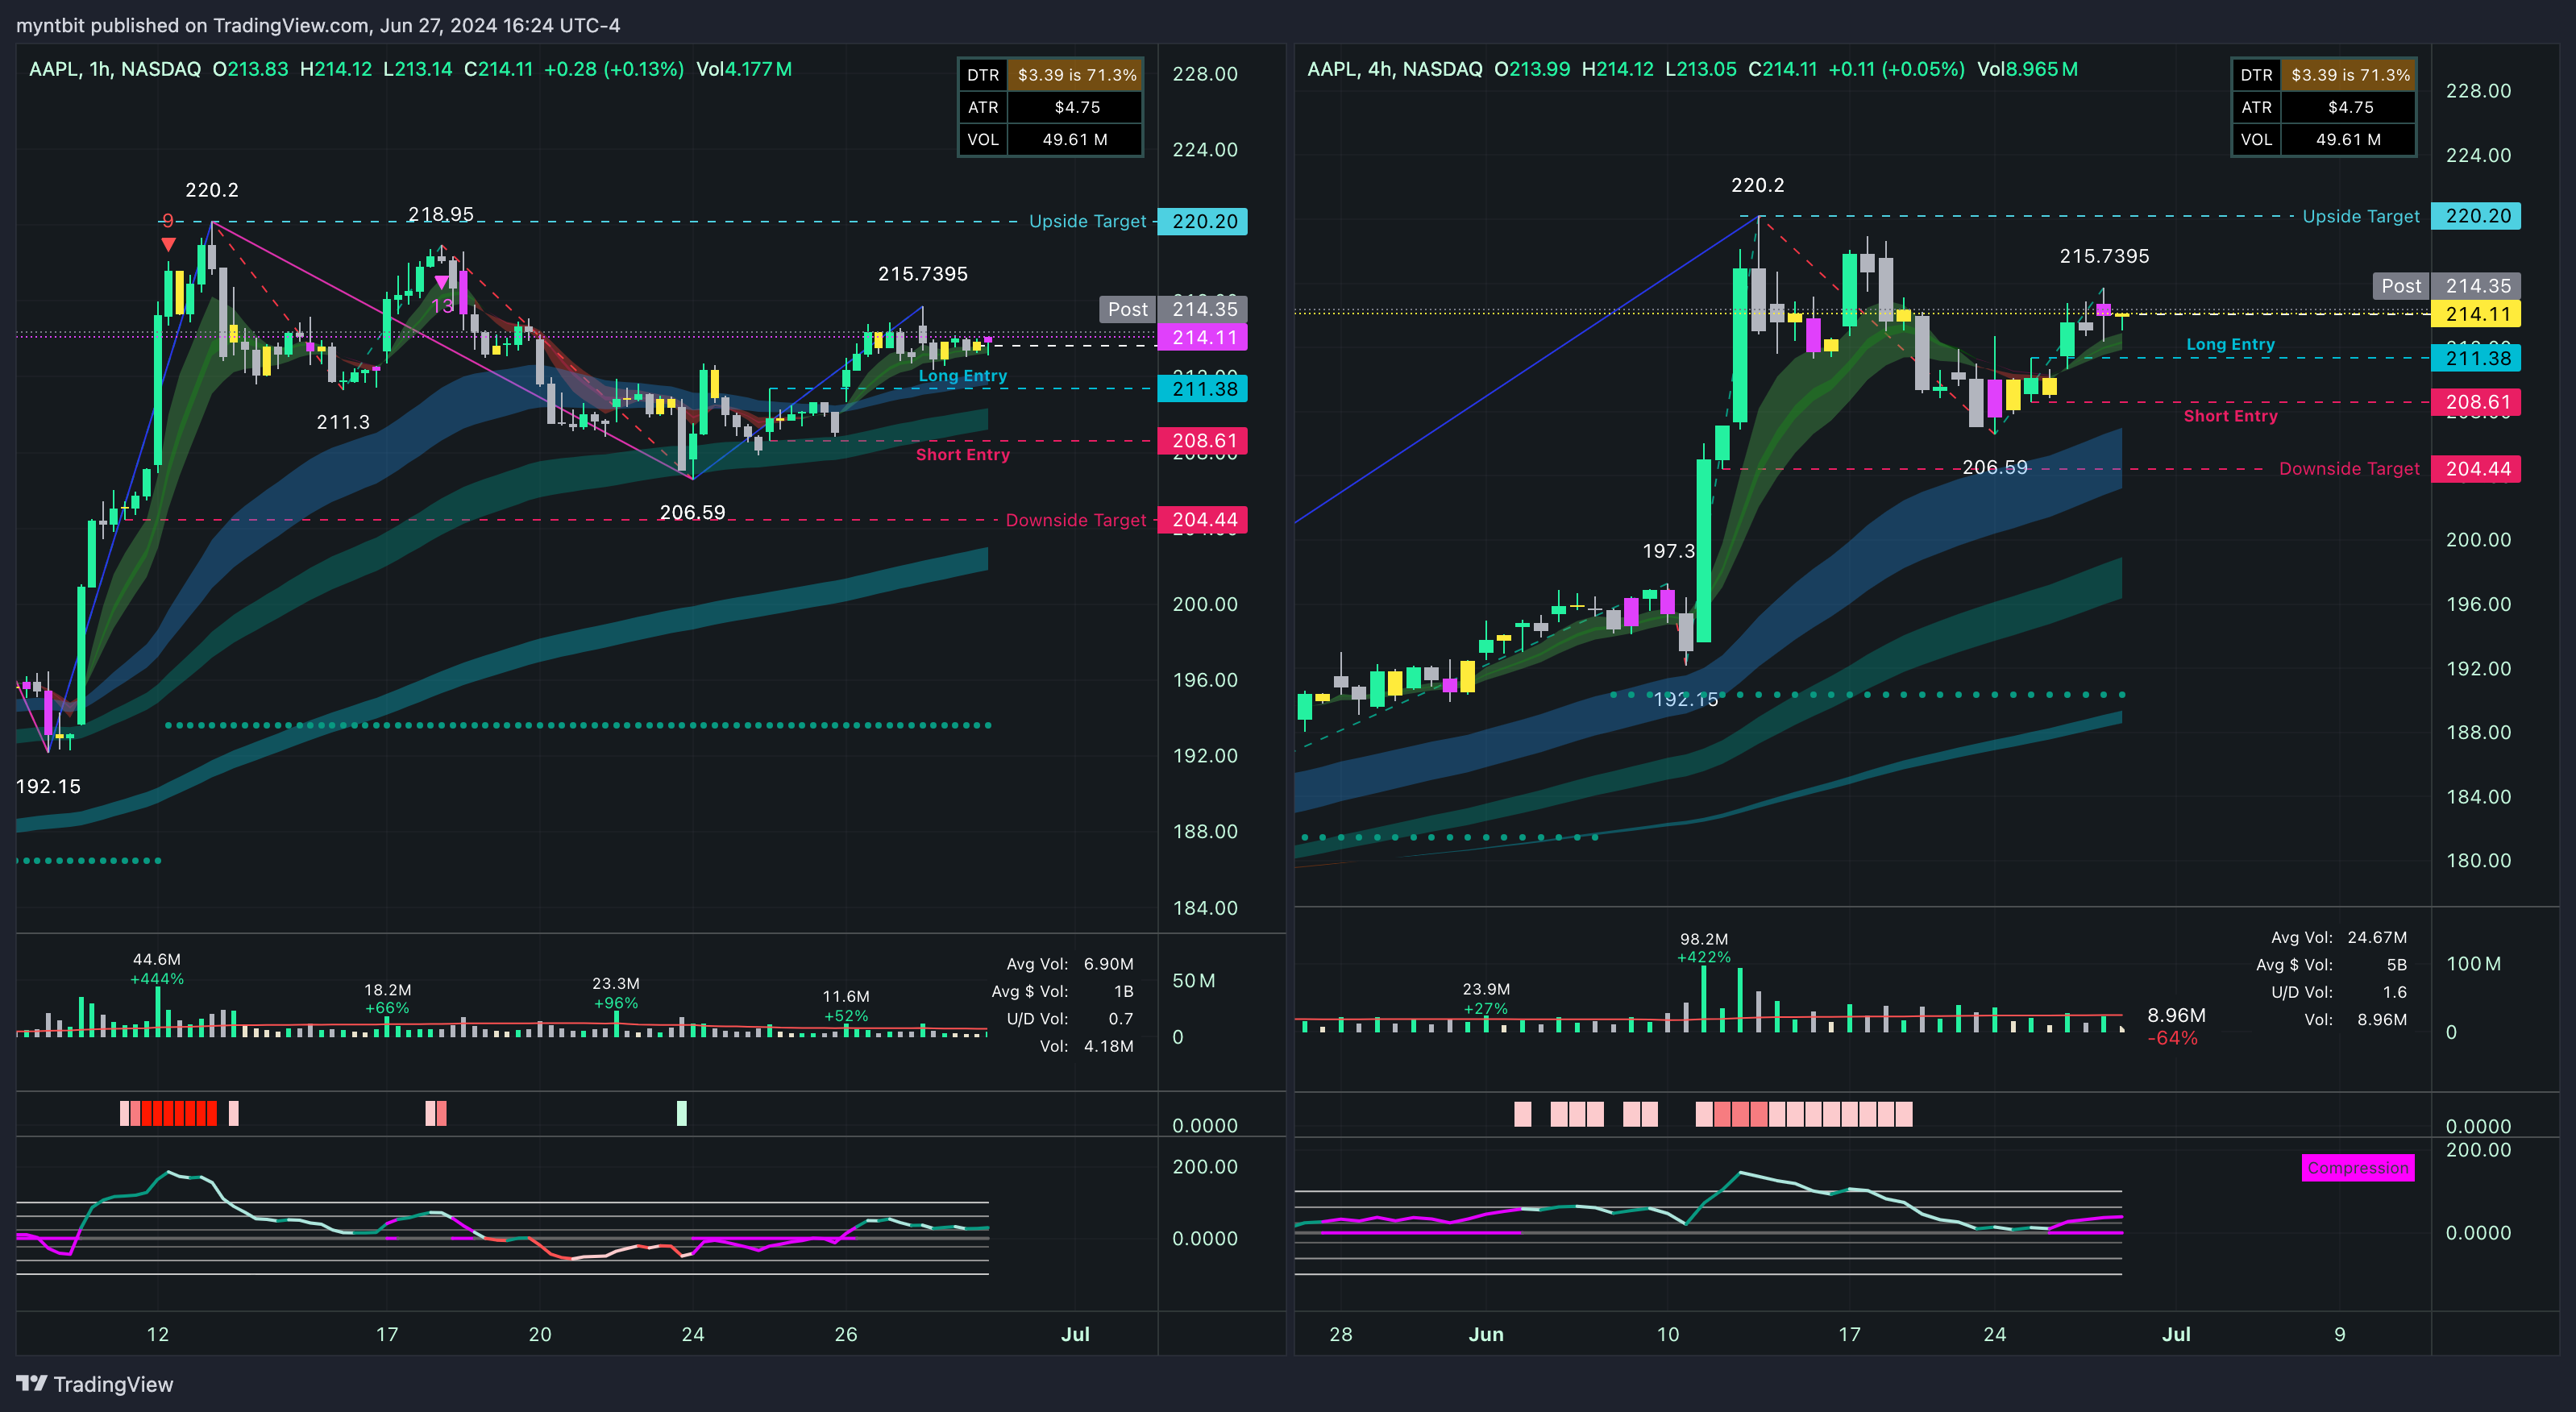Click the 98.2M +422% volume label
The width and height of the screenshot is (2576, 1412).
coord(1703,948)
